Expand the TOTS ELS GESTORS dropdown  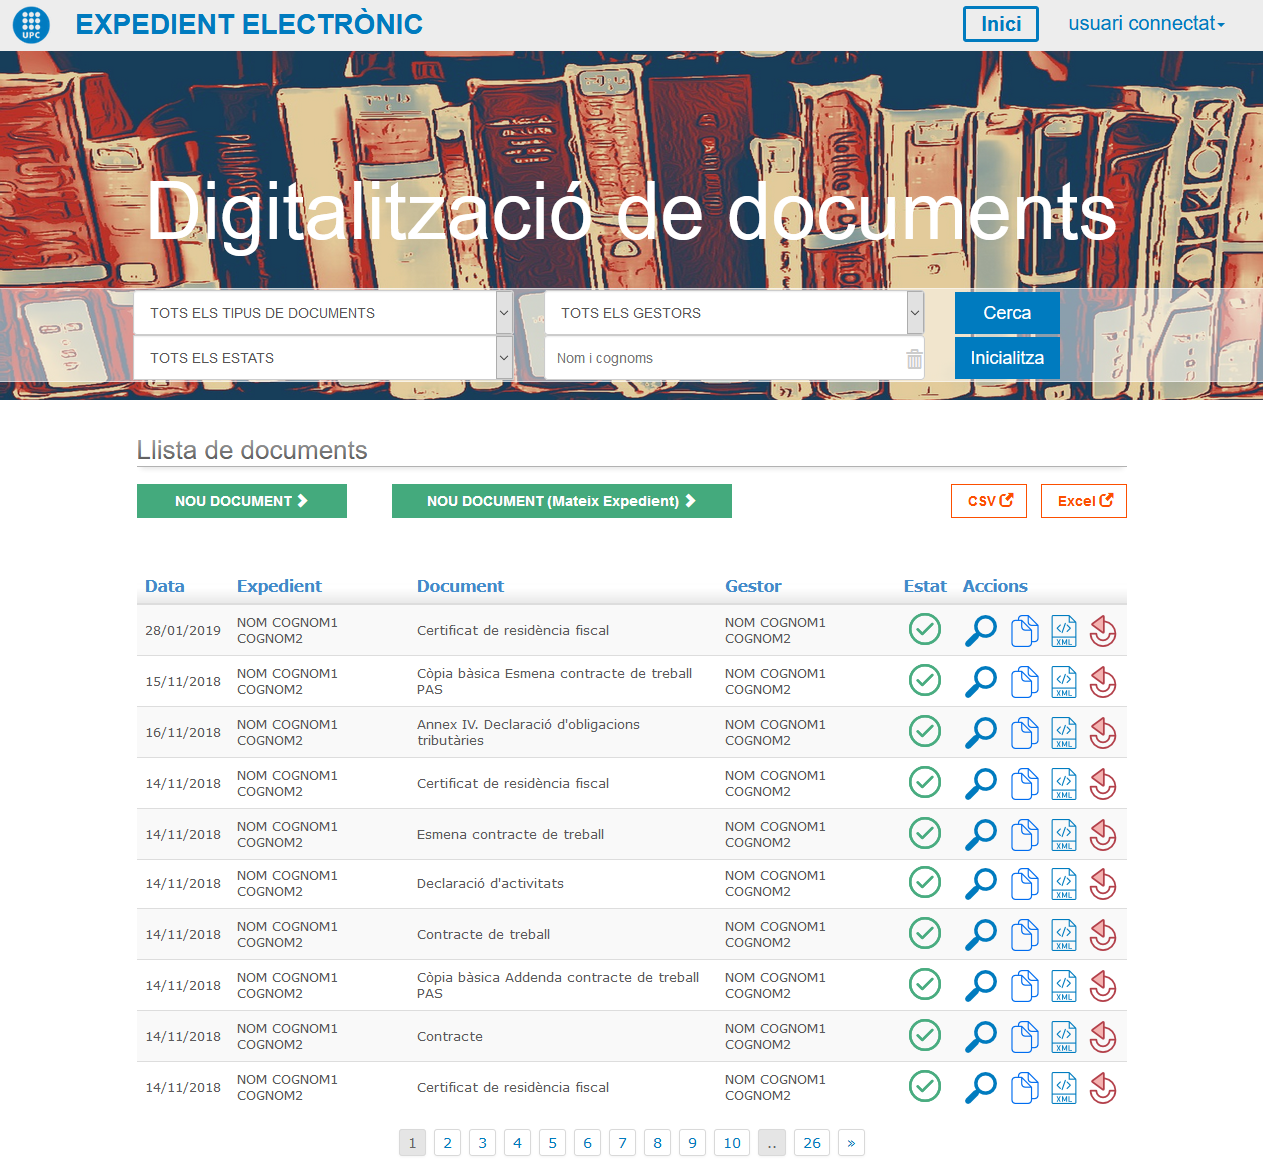(x=733, y=313)
